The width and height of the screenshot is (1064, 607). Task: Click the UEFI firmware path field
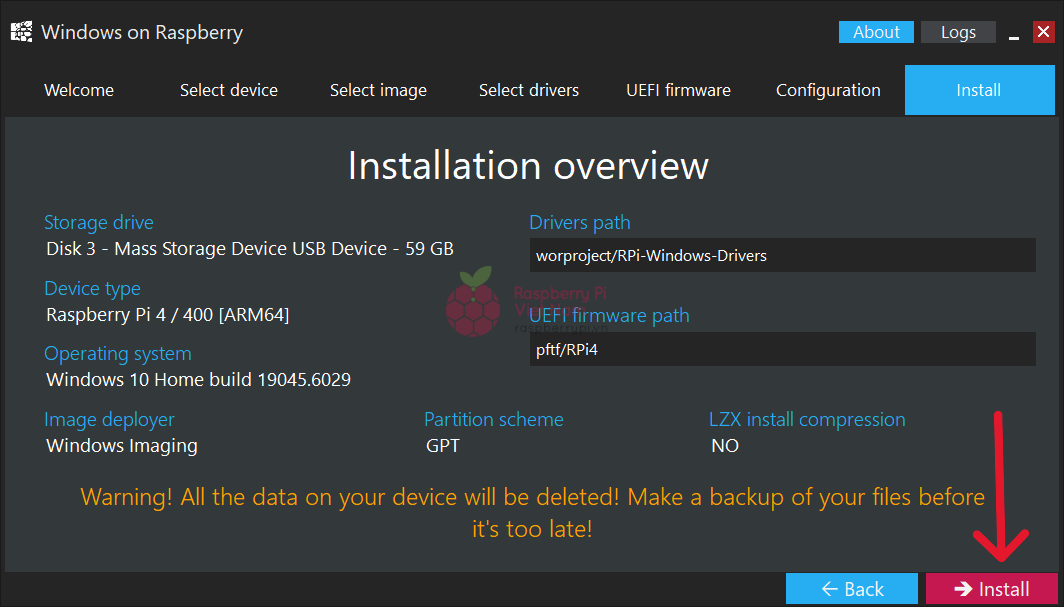[x=782, y=350]
